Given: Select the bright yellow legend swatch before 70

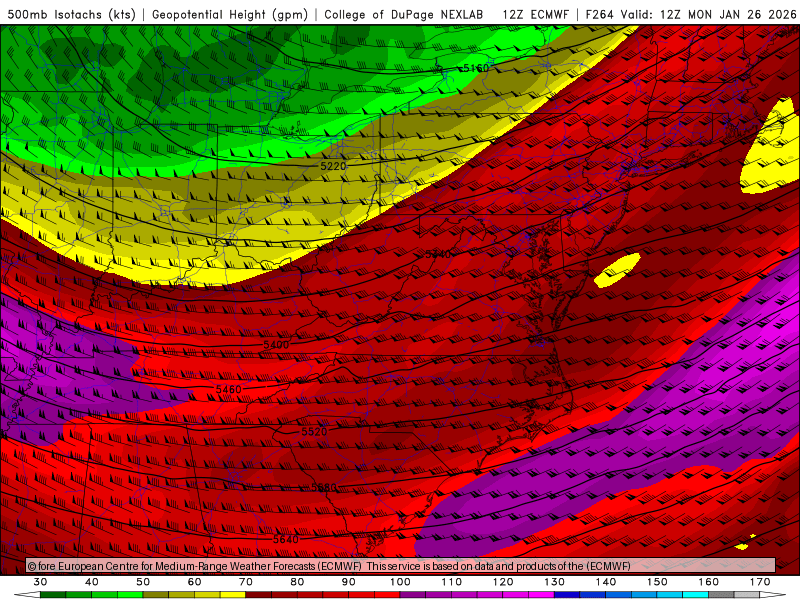Looking at the screenshot, I should coord(233,595).
